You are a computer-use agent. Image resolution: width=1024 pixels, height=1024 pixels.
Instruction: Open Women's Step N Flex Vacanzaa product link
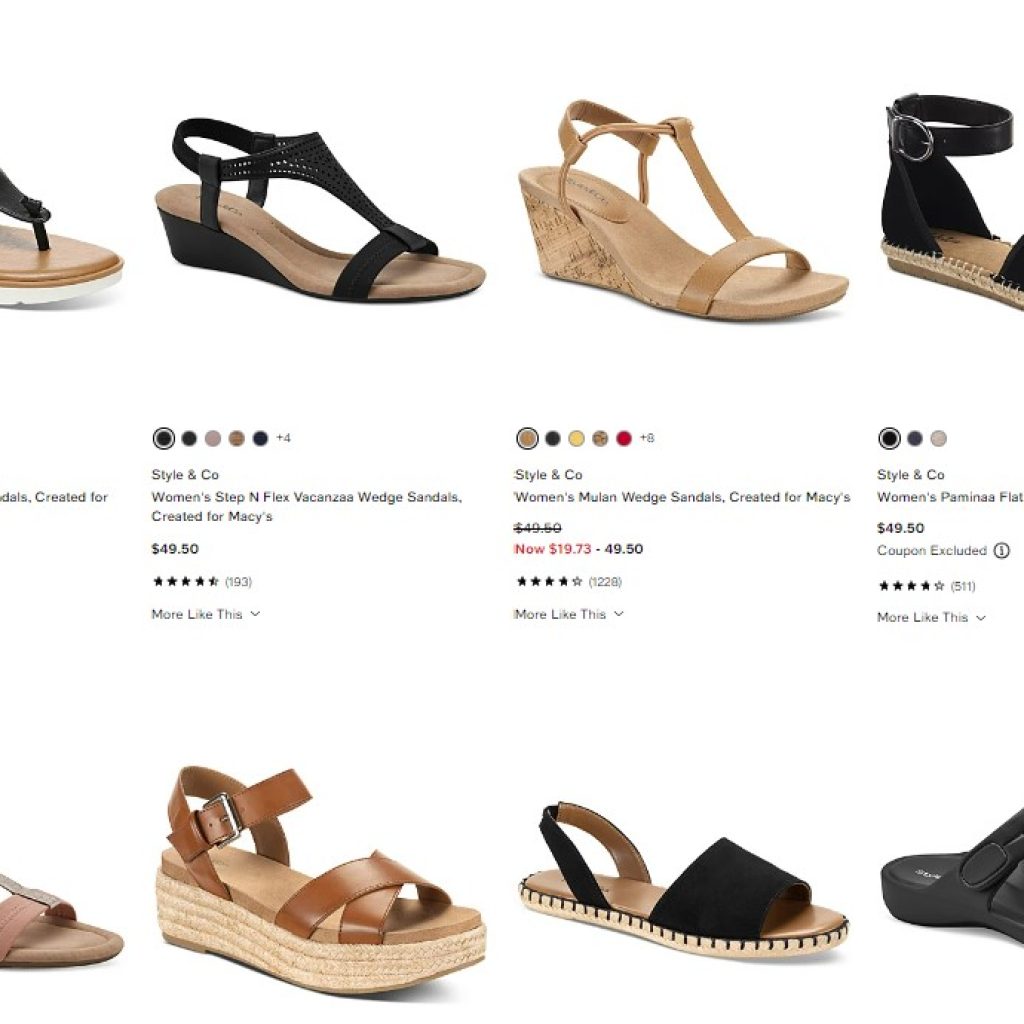point(307,506)
